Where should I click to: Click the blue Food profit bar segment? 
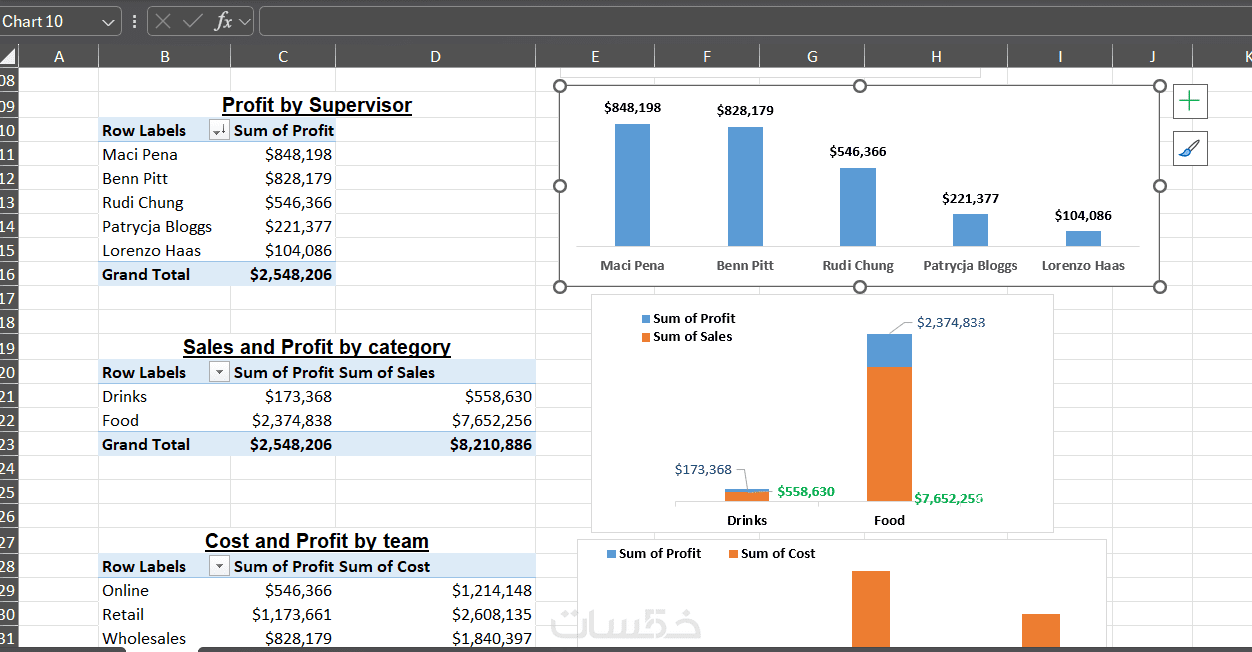coord(889,351)
